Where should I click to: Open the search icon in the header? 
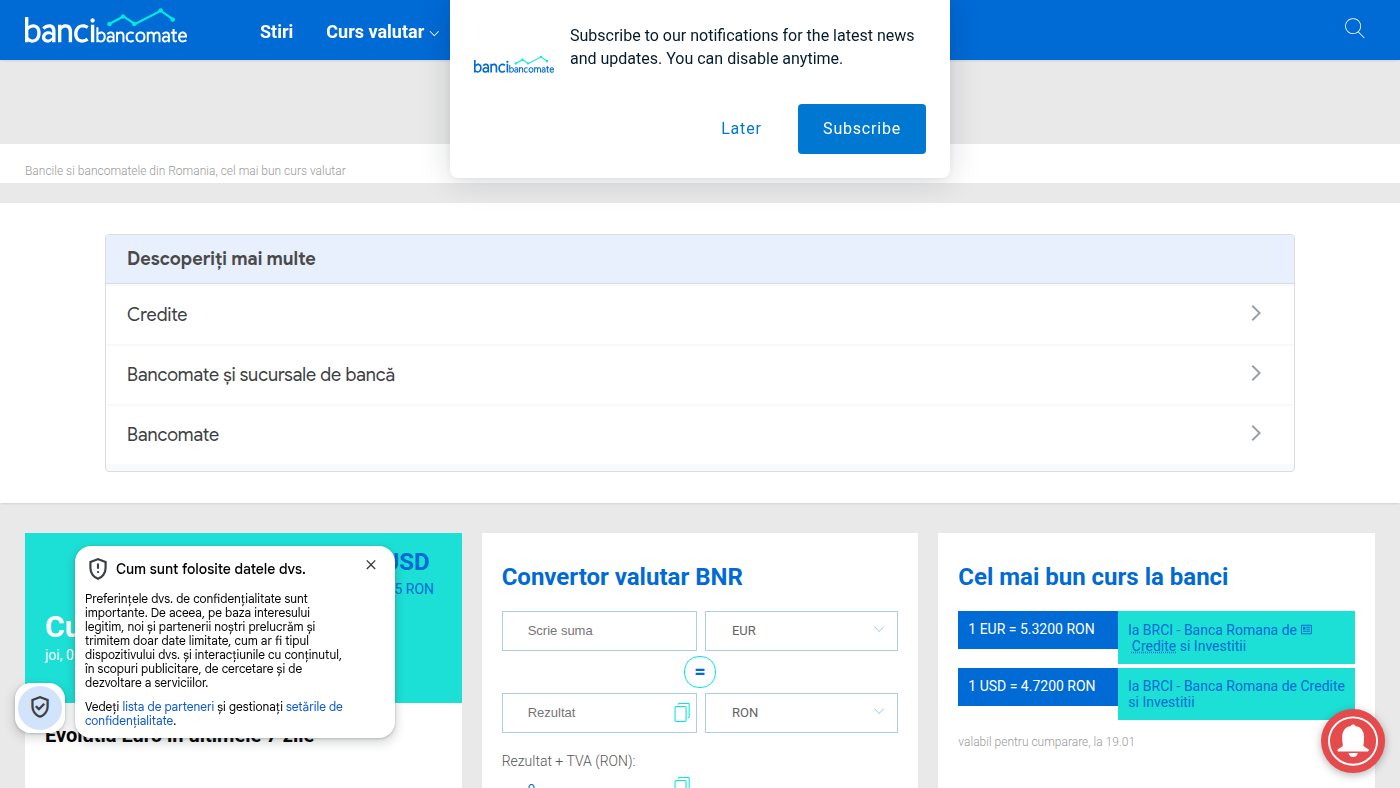pyautogui.click(x=1355, y=28)
